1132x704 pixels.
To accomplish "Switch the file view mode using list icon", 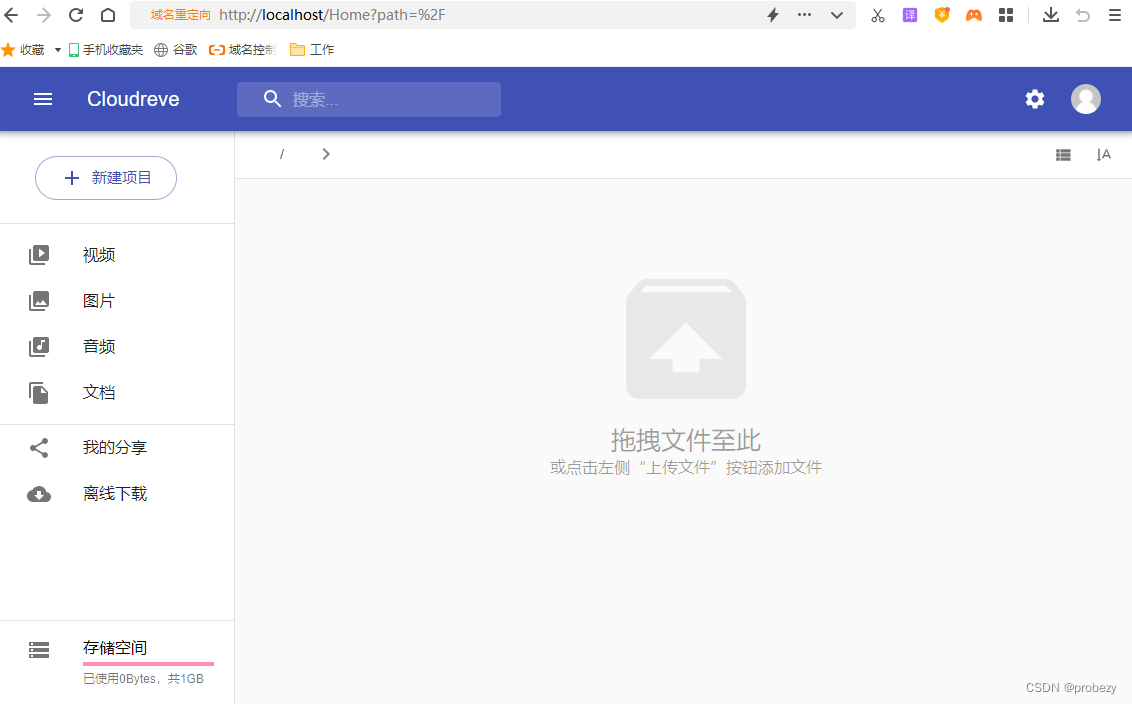I will 1063,154.
